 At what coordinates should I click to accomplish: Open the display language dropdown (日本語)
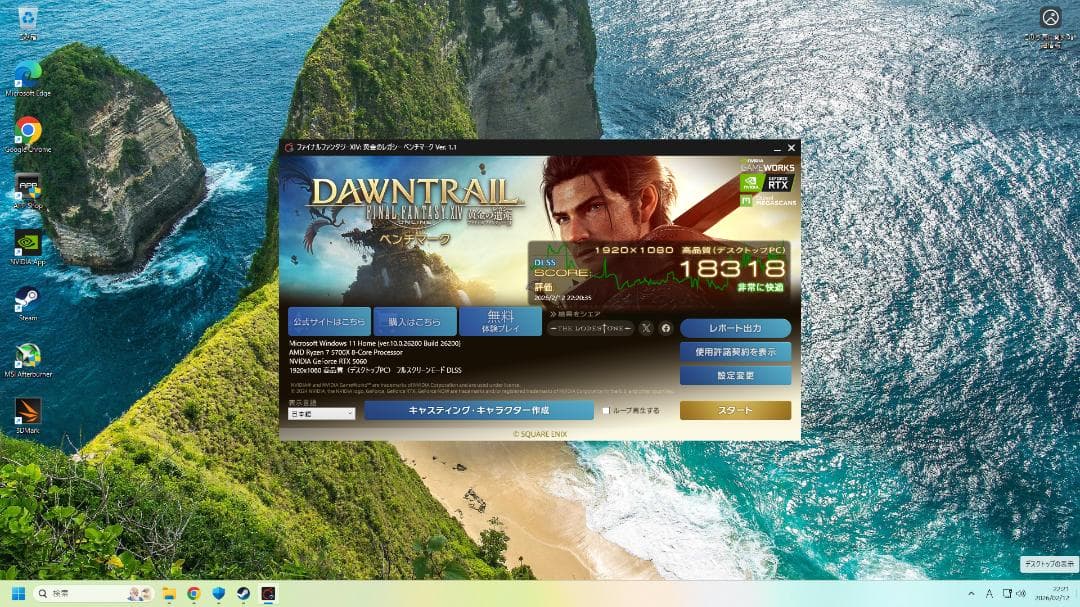point(322,414)
